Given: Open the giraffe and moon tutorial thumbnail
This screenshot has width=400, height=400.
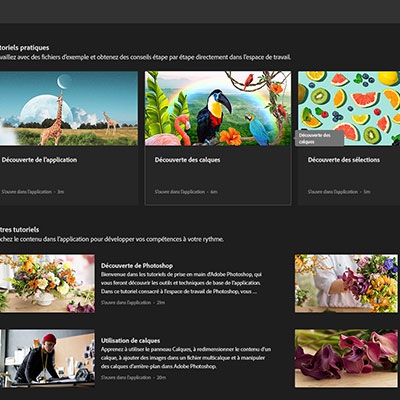Looking at the screenshot, I should (x=69, y=108).
